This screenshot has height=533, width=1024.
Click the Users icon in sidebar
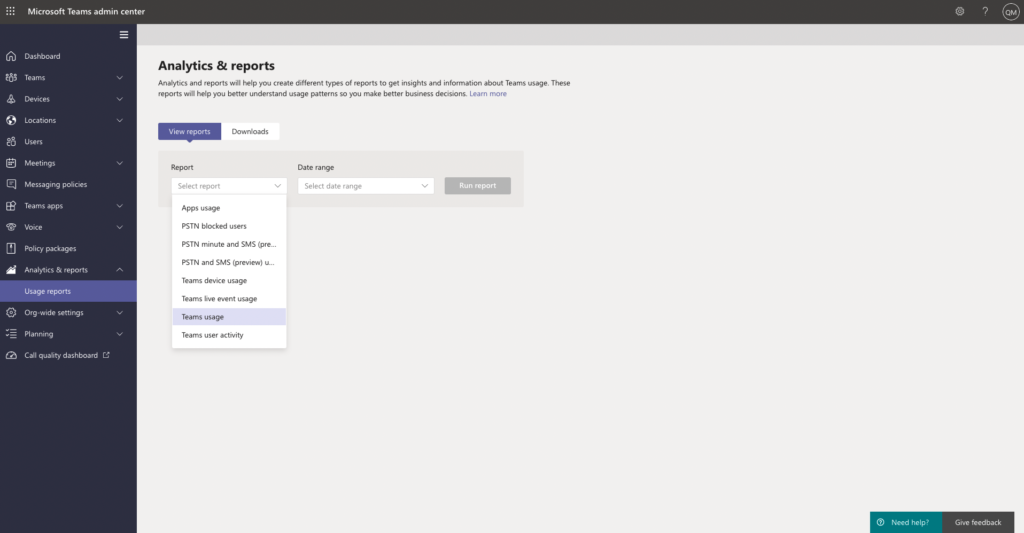click(11, 142)
